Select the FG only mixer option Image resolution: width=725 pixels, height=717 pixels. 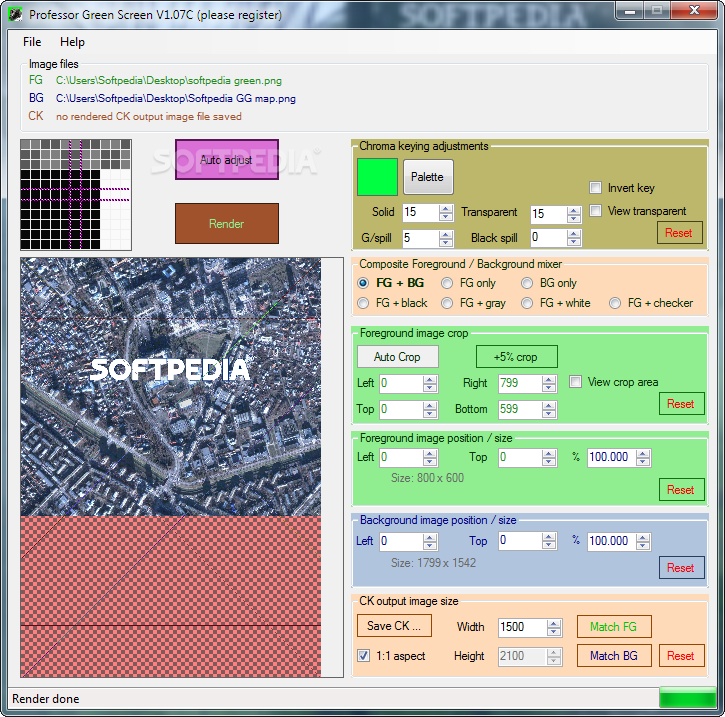447,283
